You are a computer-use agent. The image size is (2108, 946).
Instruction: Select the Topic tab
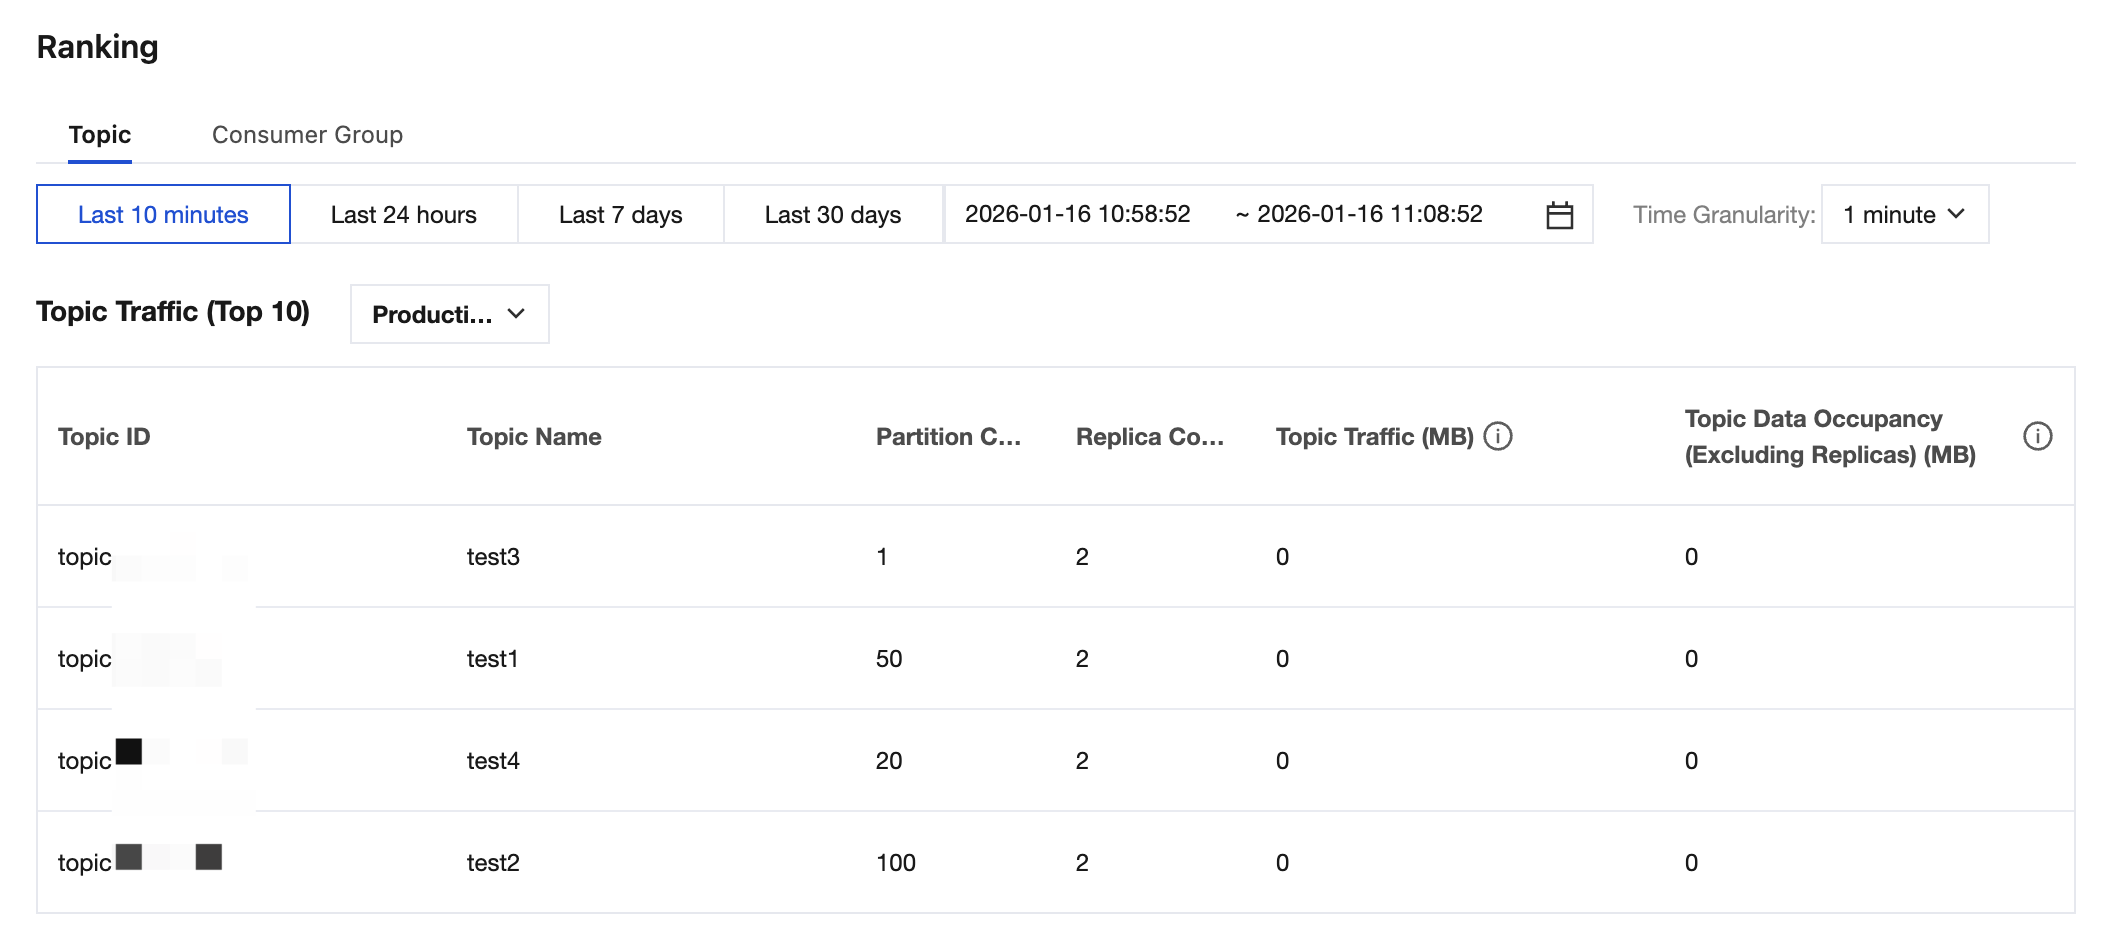[100, 135]
